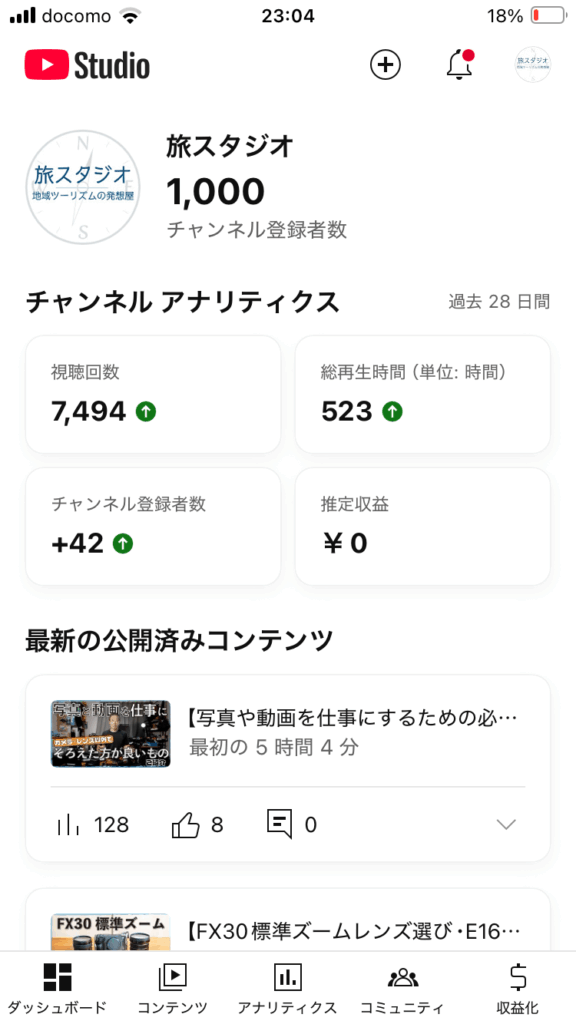Open チャンネル登録者数 +42 card
The image size is (576, 1024).
[x=153, y=526]
